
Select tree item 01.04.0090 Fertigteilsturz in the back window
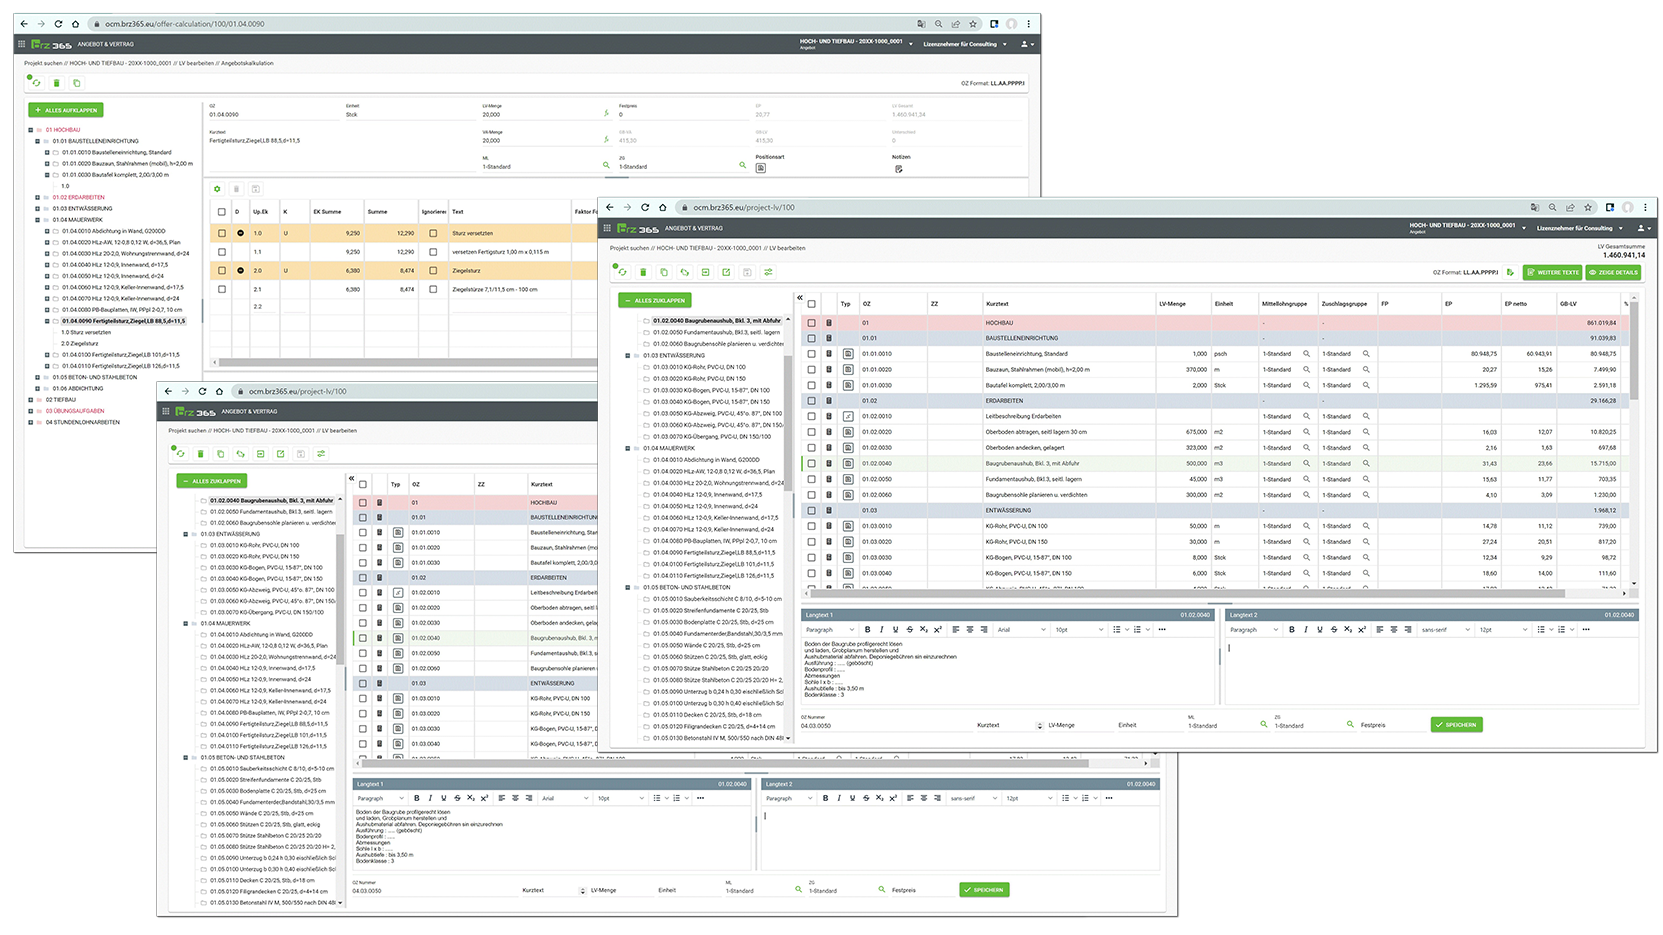[124, 321]
